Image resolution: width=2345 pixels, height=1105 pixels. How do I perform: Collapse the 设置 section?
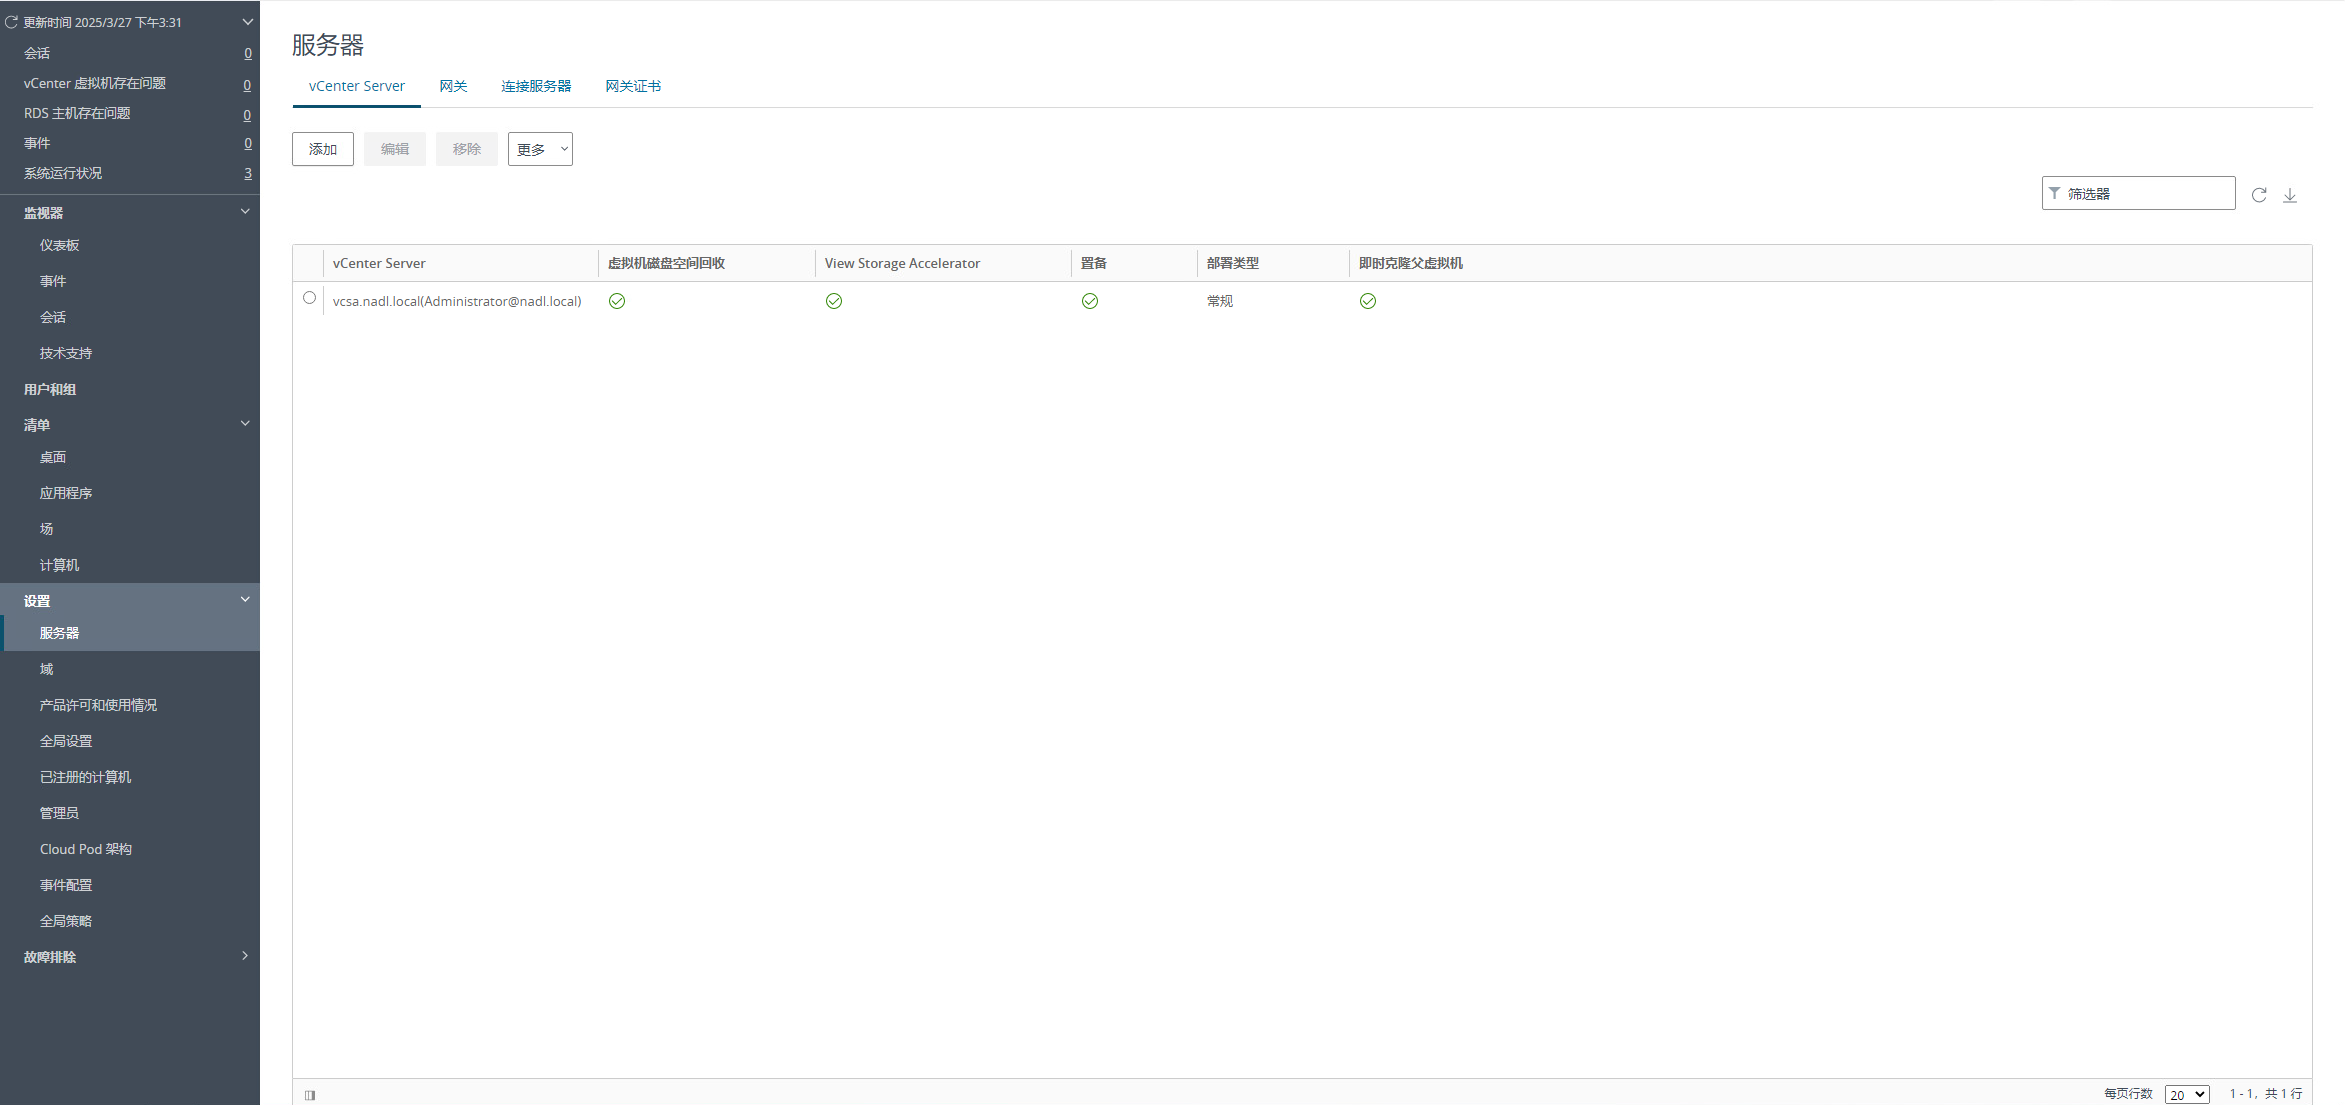coord(245,599)
